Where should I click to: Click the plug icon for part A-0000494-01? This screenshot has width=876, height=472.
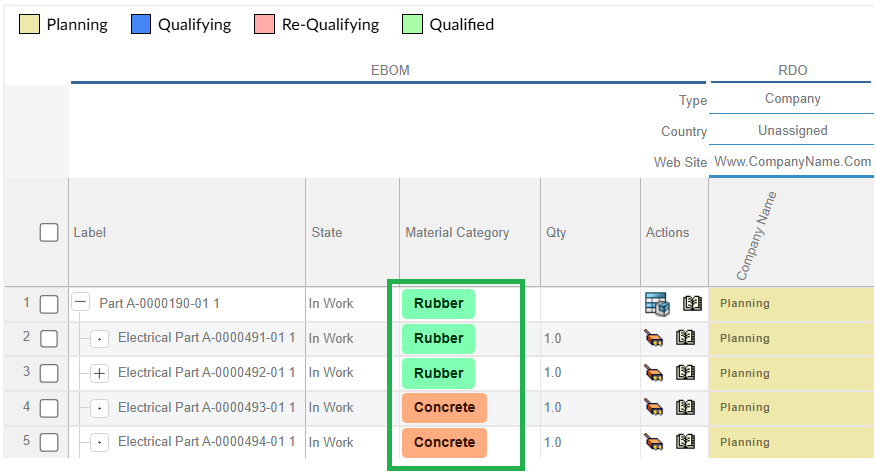pos(654,442)
